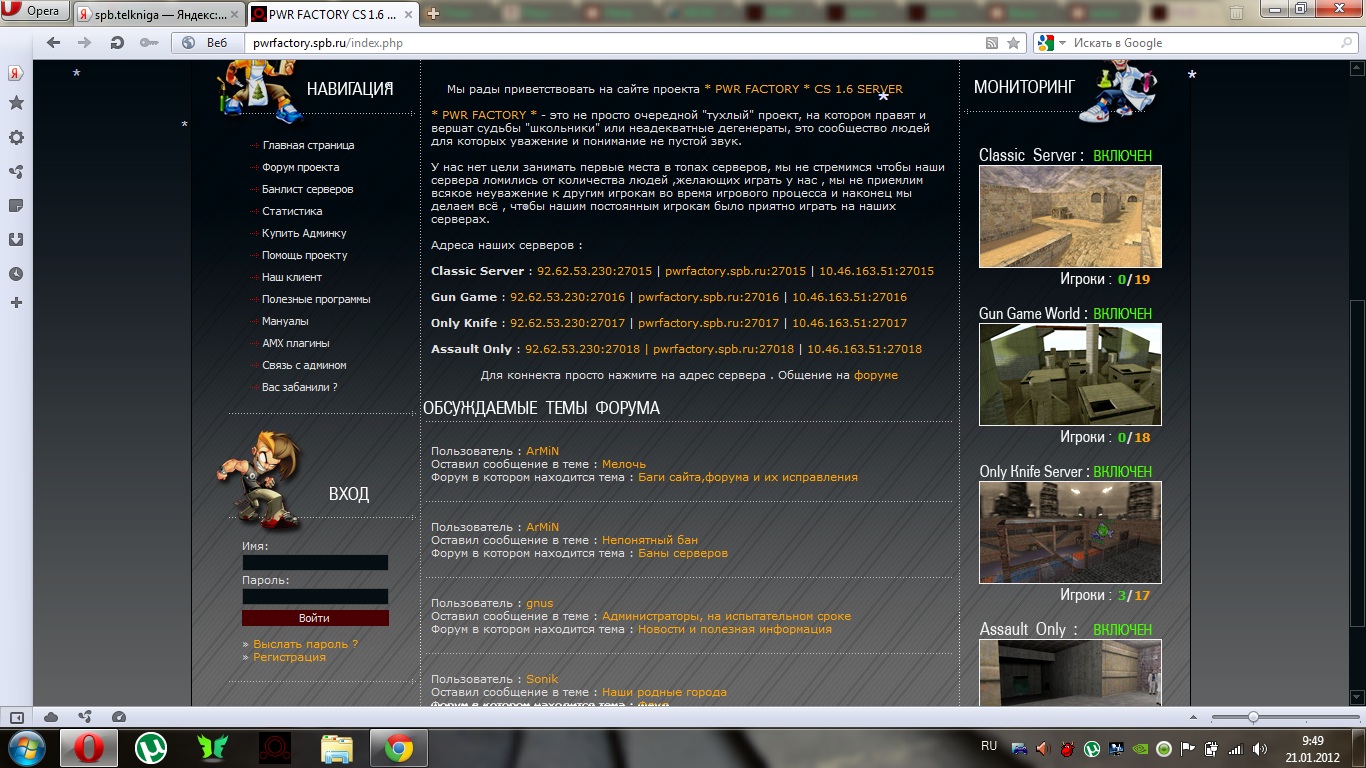Expand the Google search engine dropdown

(1062, 43)
